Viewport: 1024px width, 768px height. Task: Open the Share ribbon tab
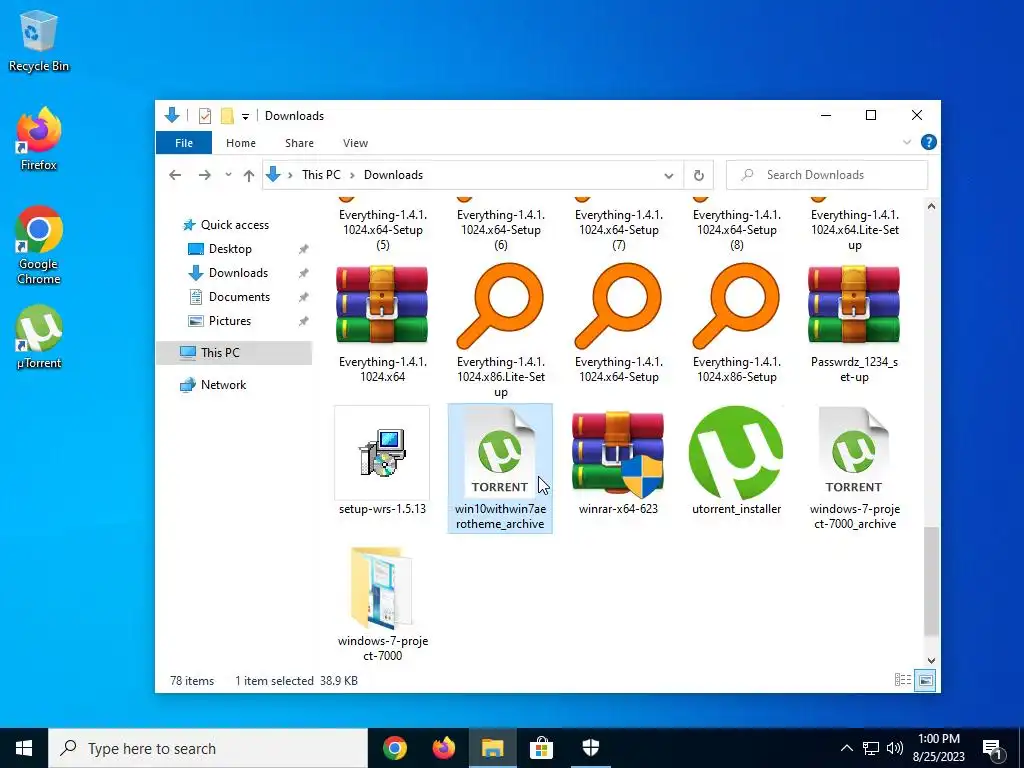(299, 143)
